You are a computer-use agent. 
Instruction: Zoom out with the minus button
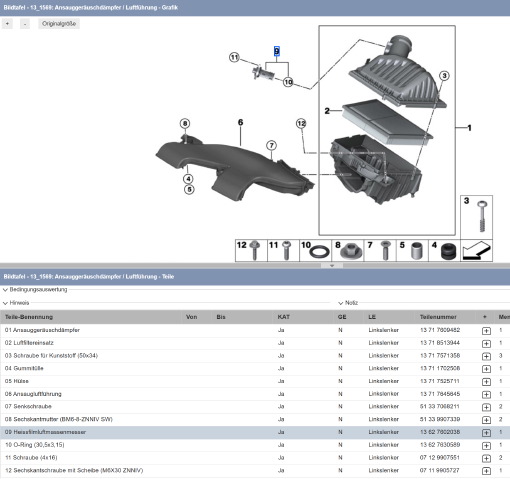coord(25,24)
